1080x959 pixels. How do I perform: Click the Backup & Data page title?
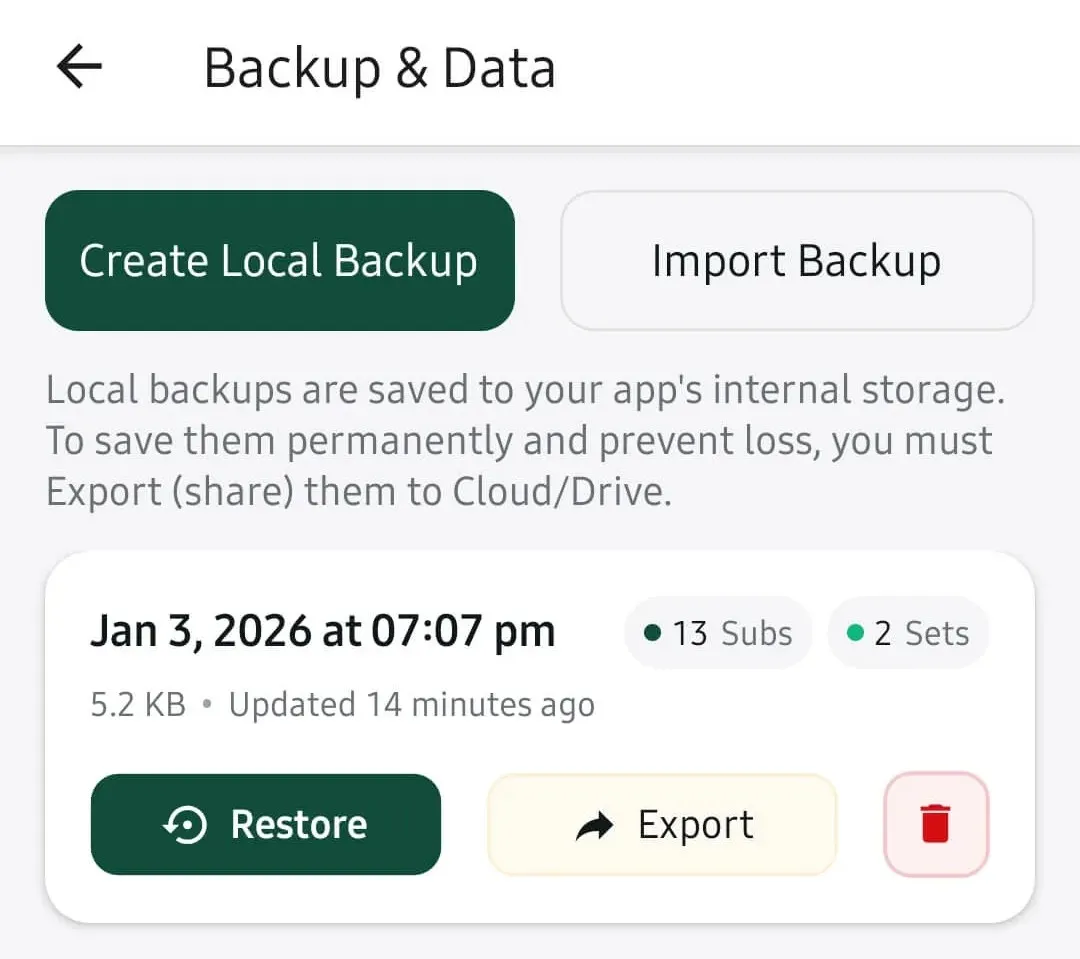tap(379, 68)
